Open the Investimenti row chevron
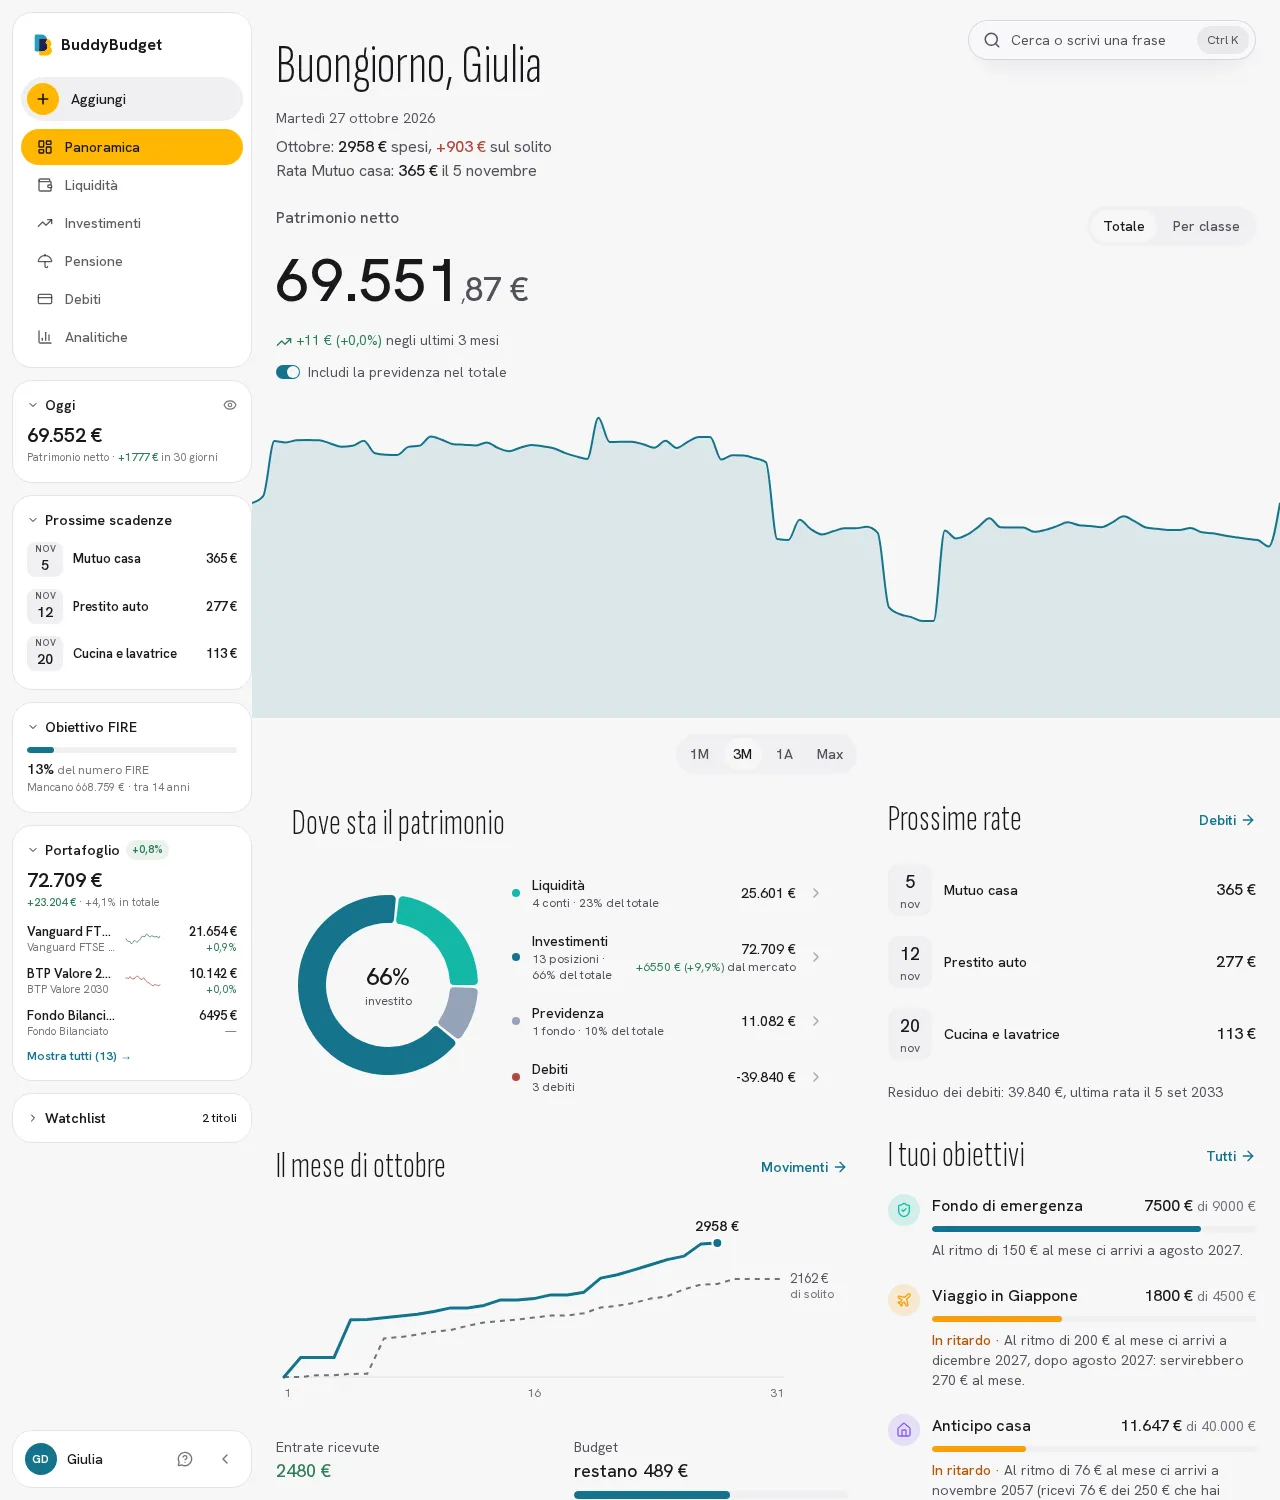 pos(816,957)
